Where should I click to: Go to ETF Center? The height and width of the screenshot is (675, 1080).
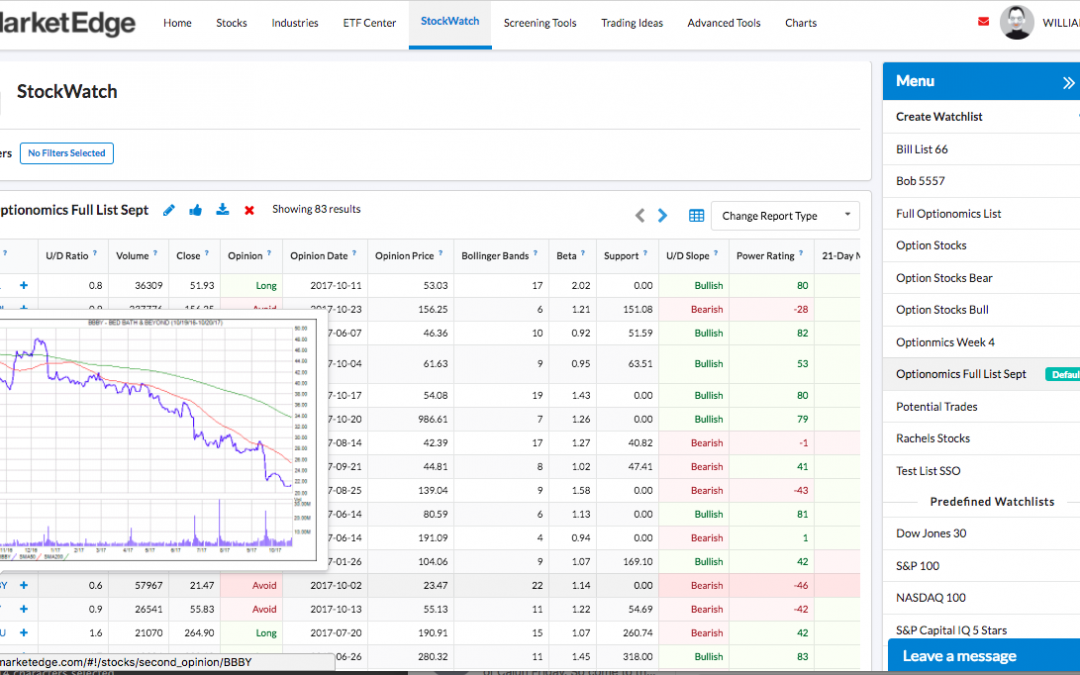click(x=369, y=23)
